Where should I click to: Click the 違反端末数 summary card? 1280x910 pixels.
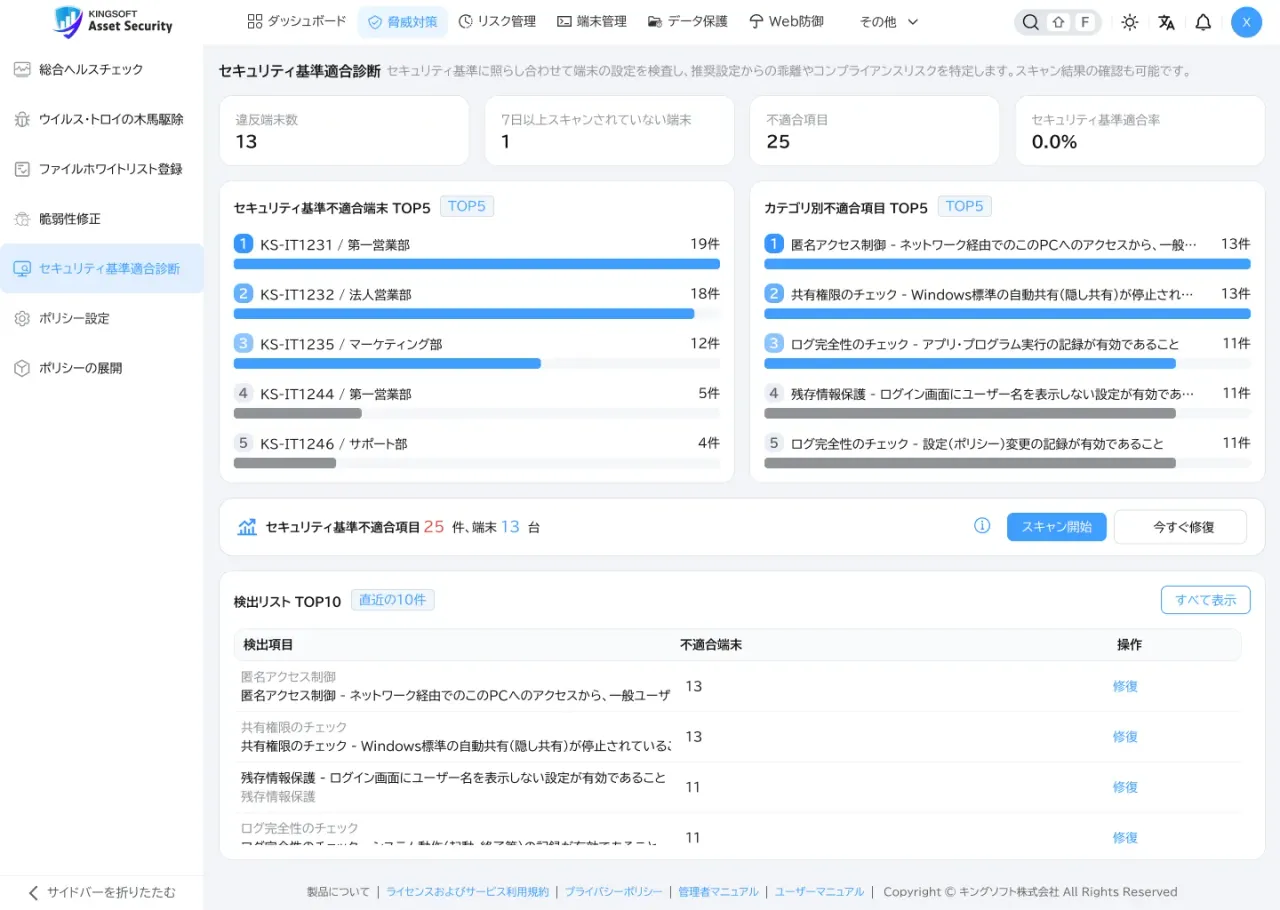click(x=344, y=131)
